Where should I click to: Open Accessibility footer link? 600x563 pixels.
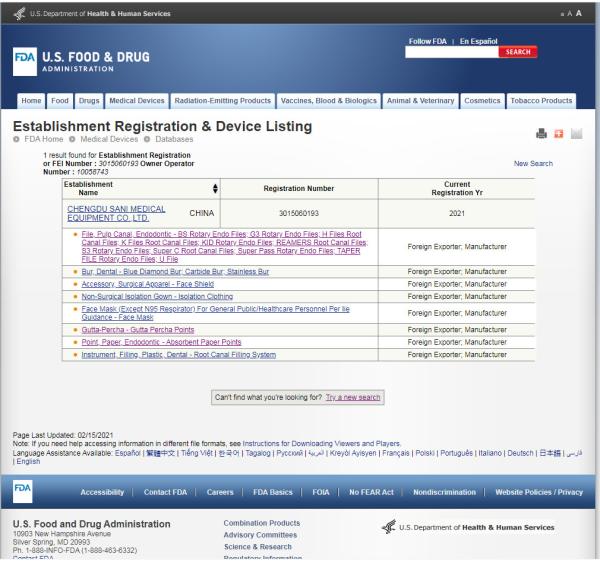pyautogui.click(x=102, y=492)
